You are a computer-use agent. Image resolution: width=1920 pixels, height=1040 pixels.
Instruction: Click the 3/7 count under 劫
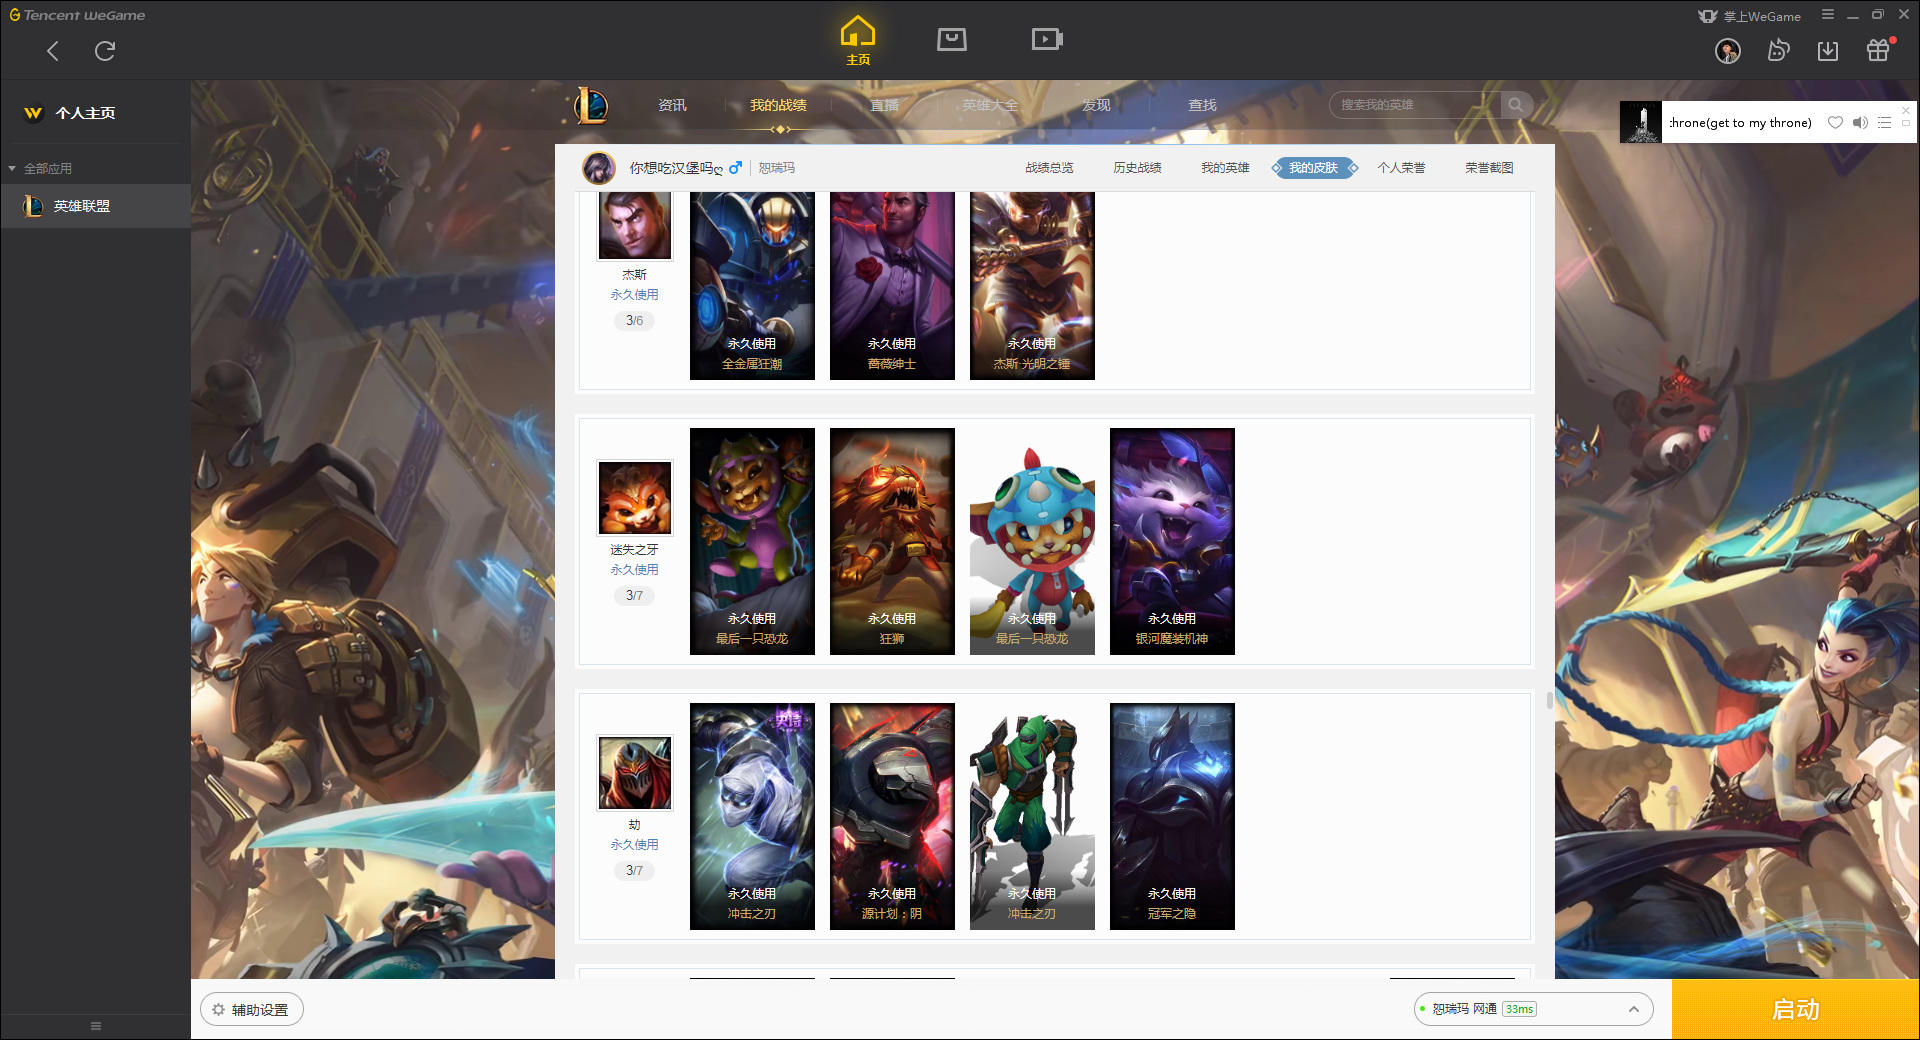[635, 871]
